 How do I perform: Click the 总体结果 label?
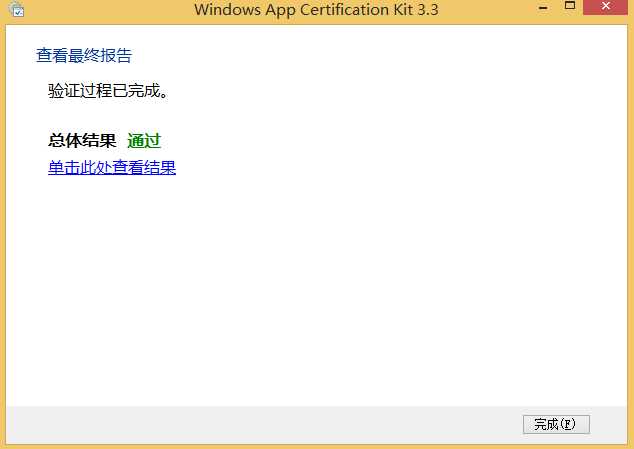click(82, 141)
